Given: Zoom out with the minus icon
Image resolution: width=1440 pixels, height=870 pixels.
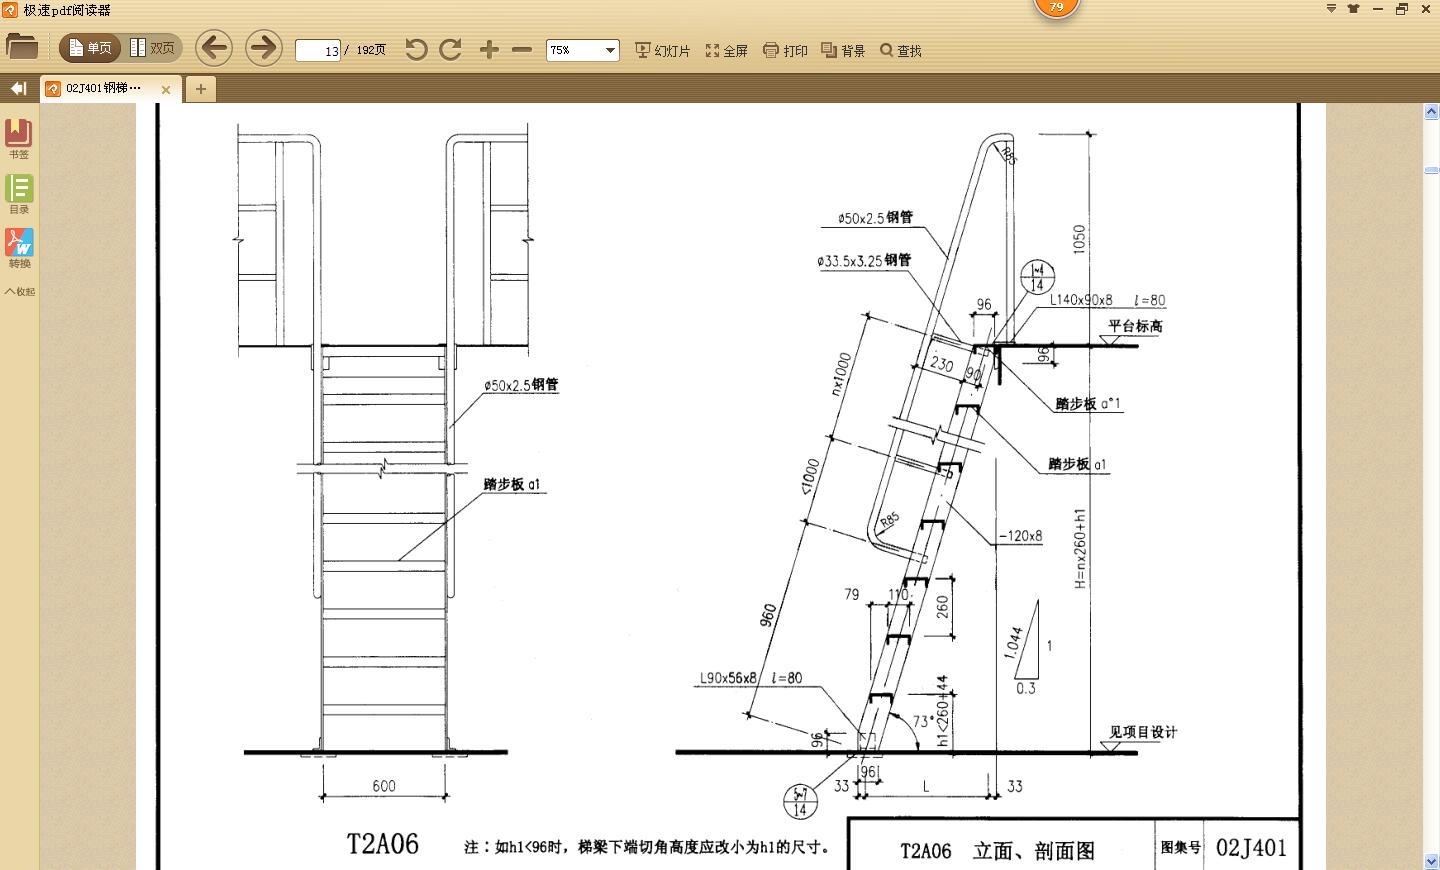Looking at the screenshot, I should coord(522,49).
